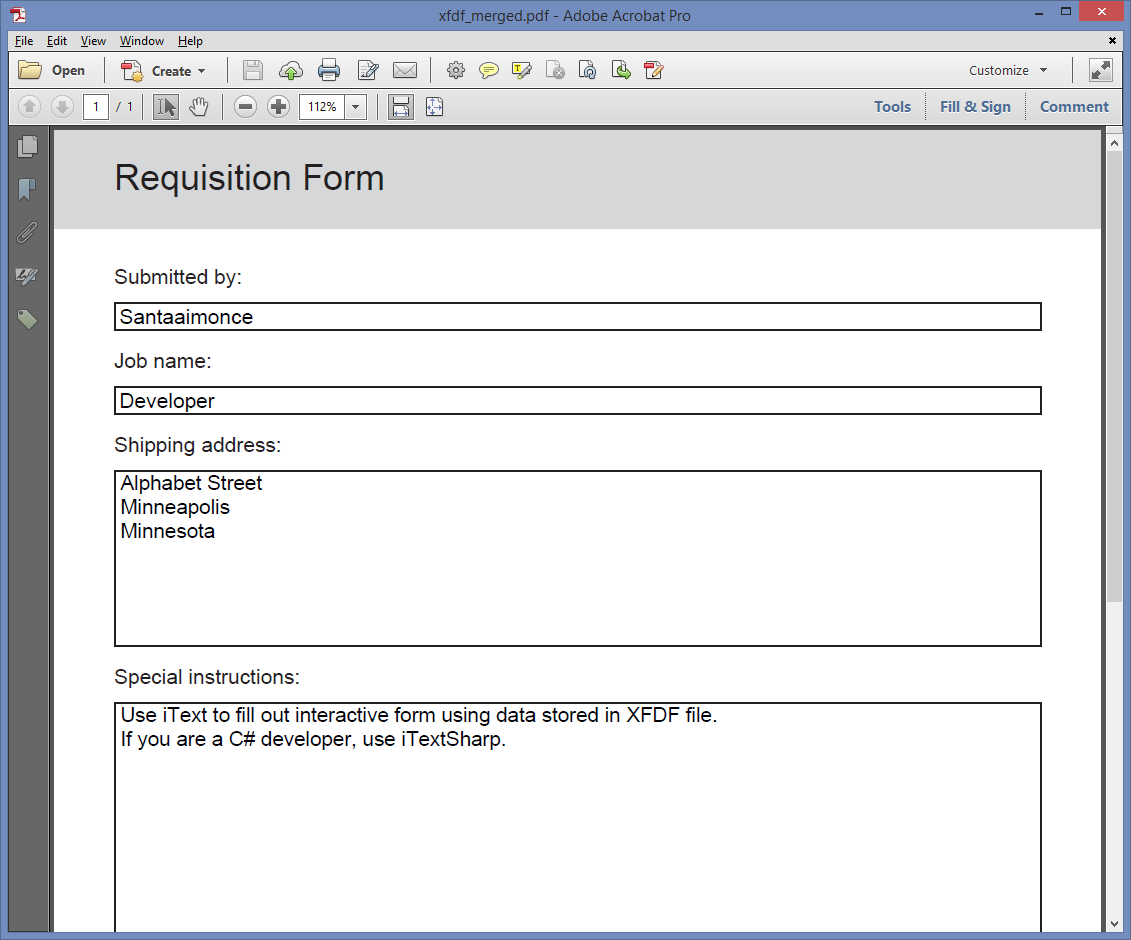Show the Bookmarks panel

(x=27, y=190)
